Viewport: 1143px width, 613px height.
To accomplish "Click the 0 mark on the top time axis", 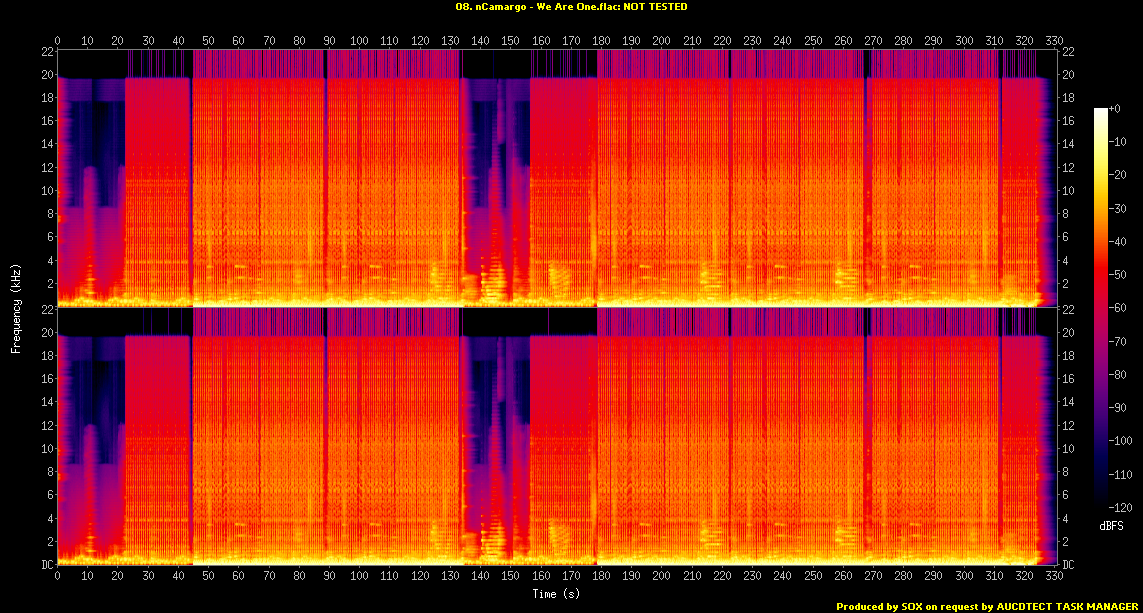I will [58, 41].
